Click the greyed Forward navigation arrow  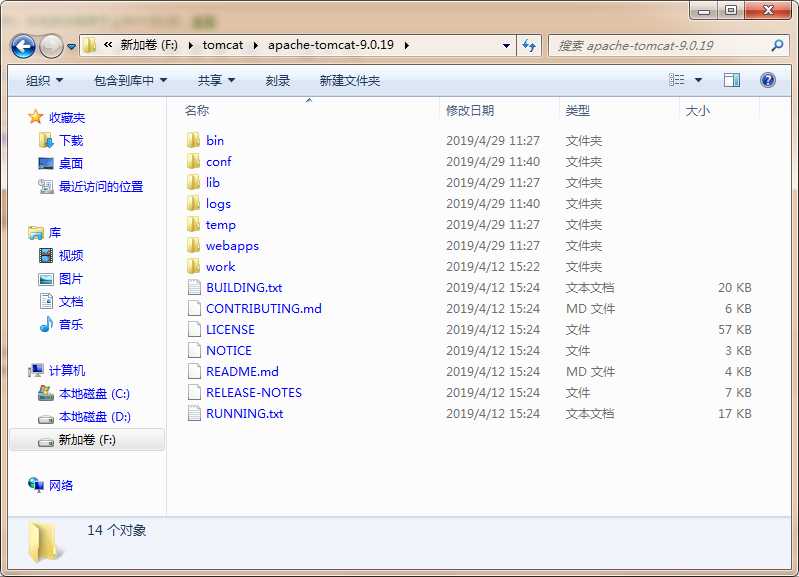(51, 46)
